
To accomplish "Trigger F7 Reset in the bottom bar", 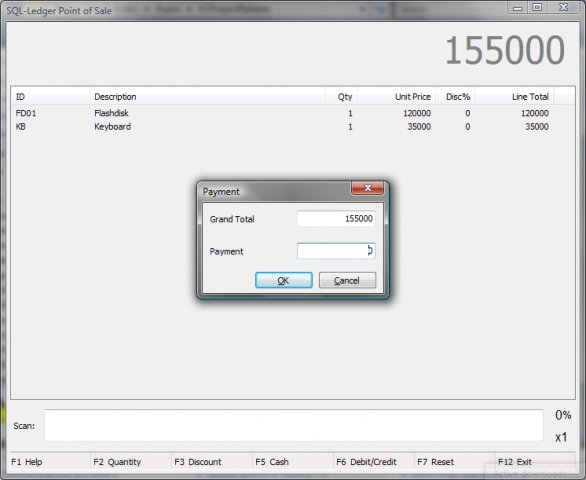I will [435, 462].
